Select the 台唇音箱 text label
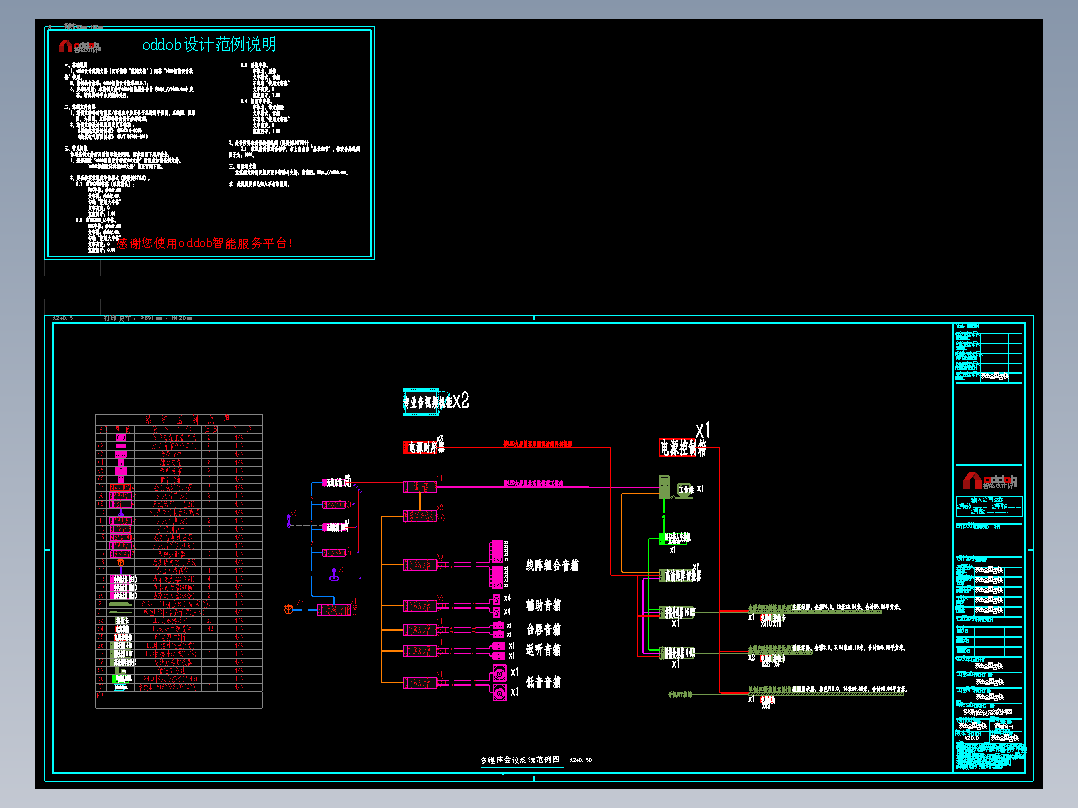This screenshot has height=808, width=1078. point(543,629)
